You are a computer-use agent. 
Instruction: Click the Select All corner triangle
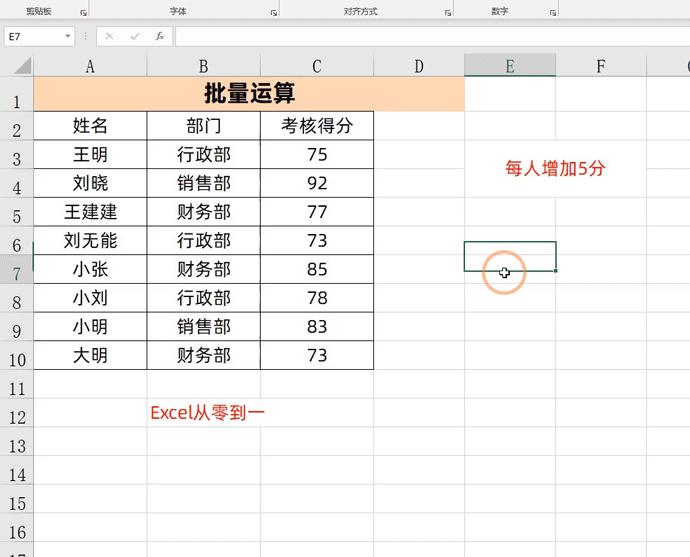[x=22, y=66]
